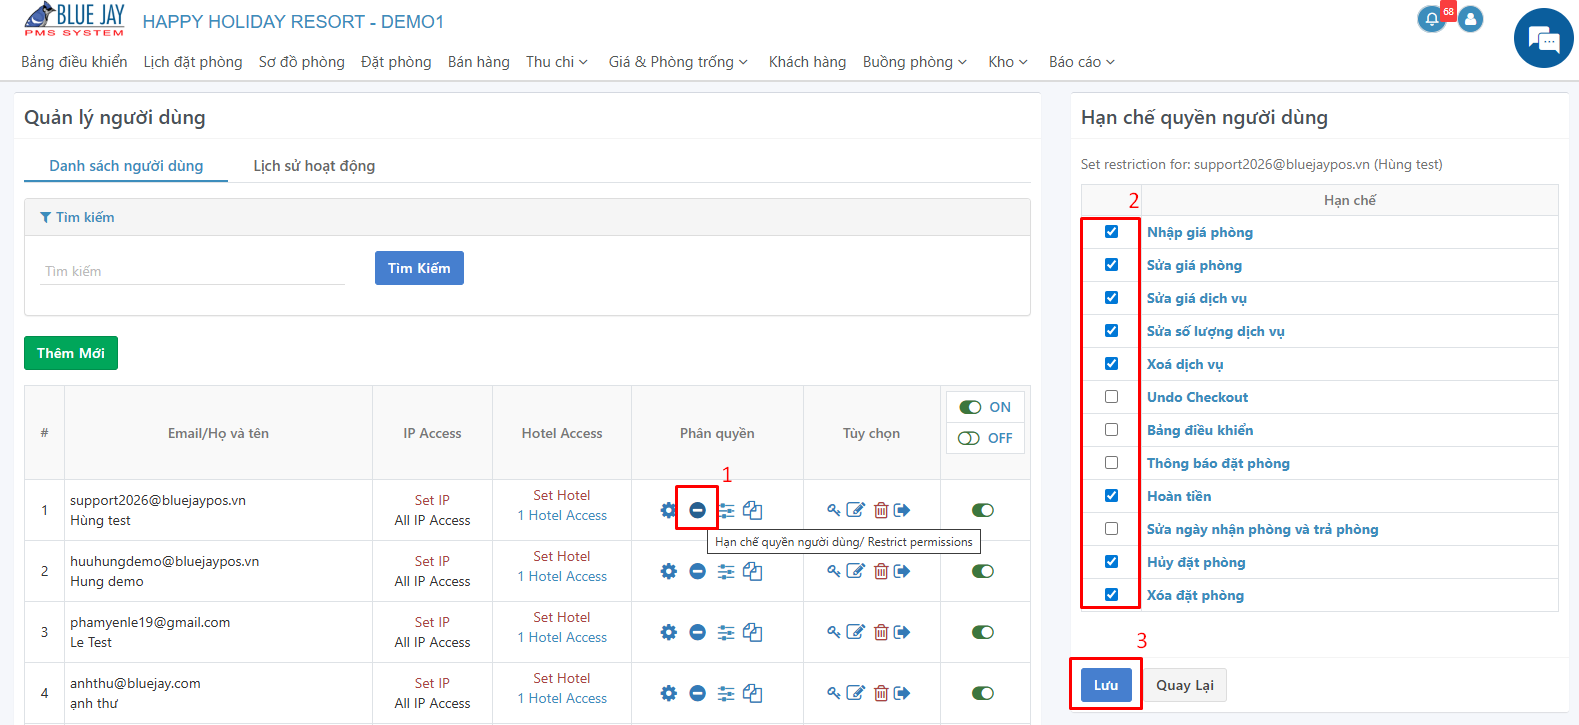Restrict permissions icon for anhthu@bluejay.com
This screenshot has height=725, width=1579.
[697, 693]
